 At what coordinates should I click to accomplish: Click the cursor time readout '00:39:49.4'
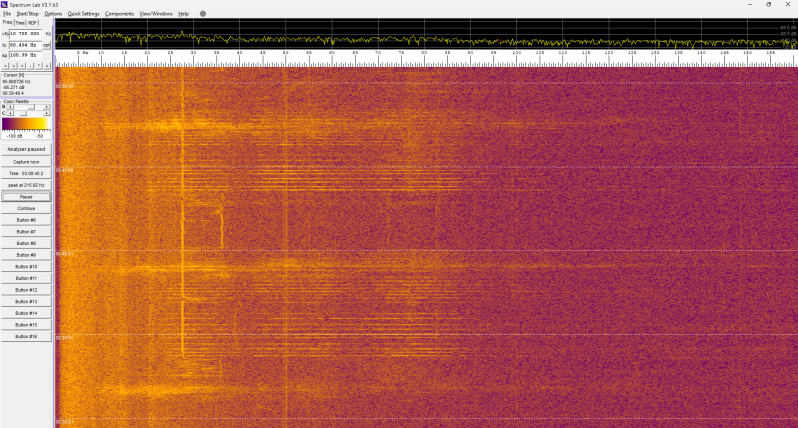[13, 93]
